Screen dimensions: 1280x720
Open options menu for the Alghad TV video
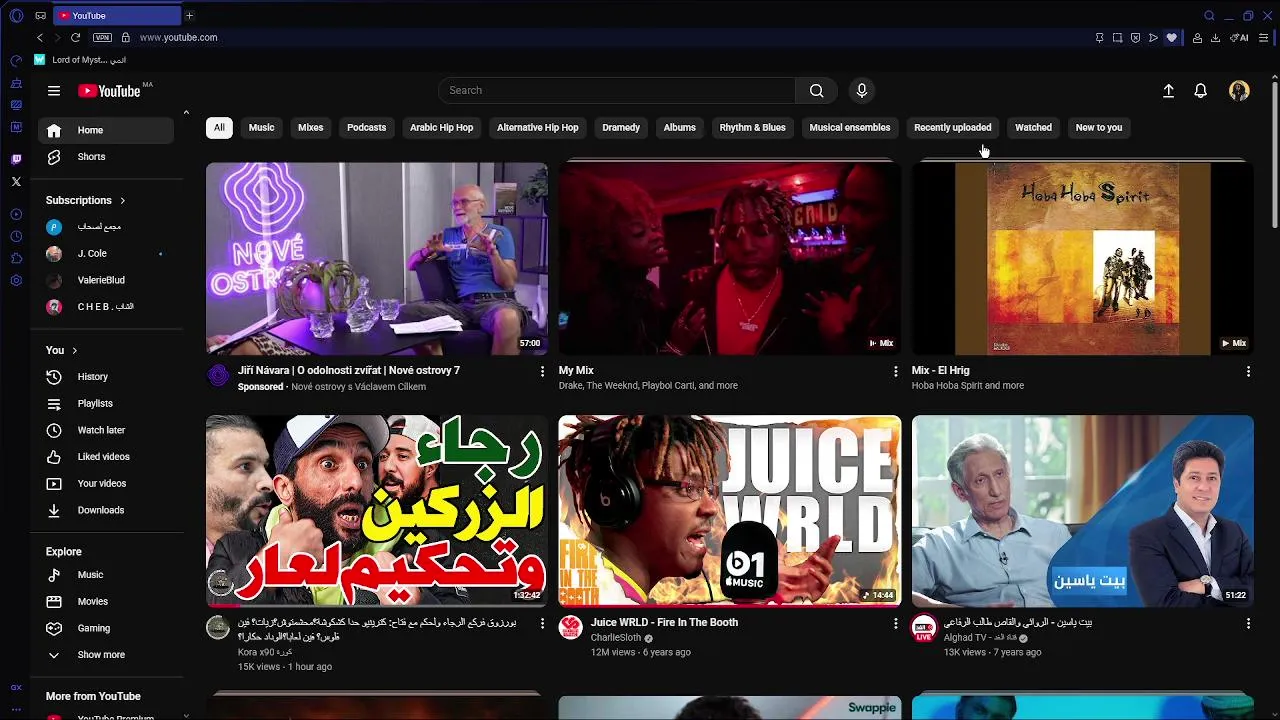point(1248,623)
